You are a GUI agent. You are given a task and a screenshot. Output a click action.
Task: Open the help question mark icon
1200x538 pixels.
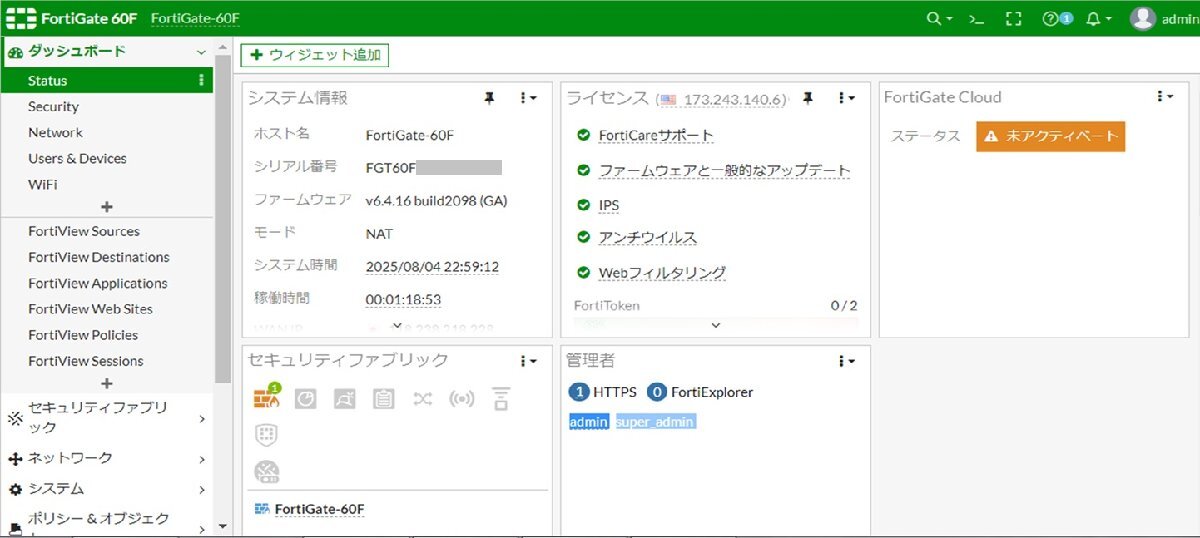click(1050, 18)
